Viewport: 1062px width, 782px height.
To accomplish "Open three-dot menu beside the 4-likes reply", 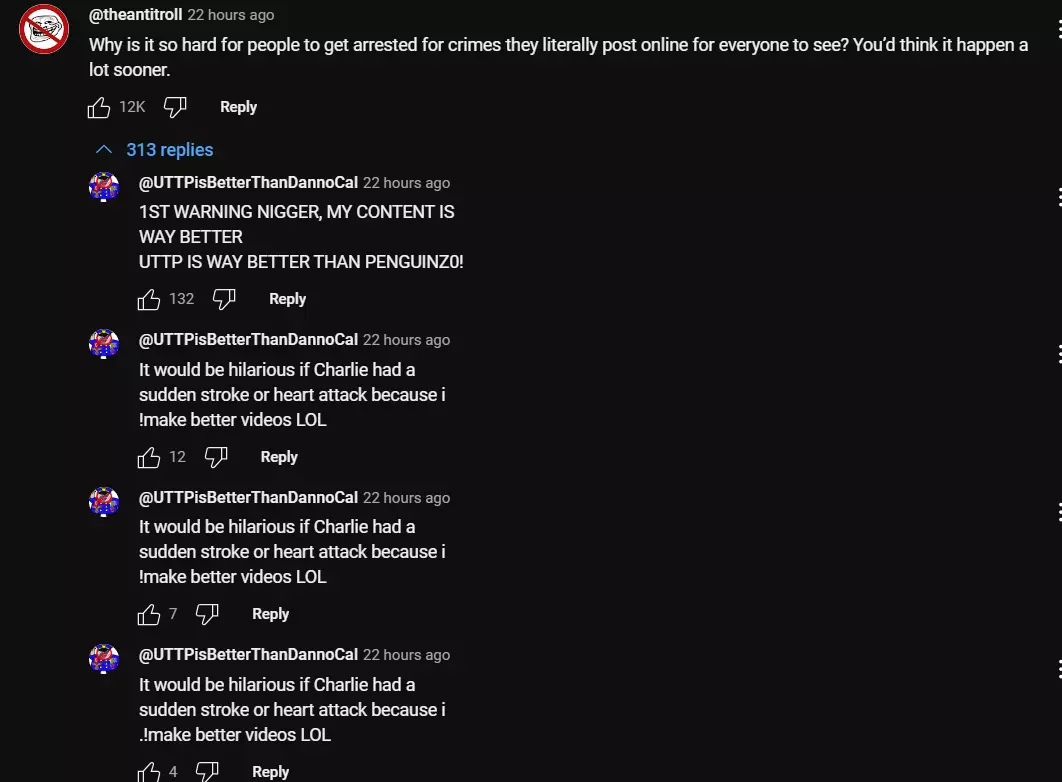I will [x=1058, y=668].
